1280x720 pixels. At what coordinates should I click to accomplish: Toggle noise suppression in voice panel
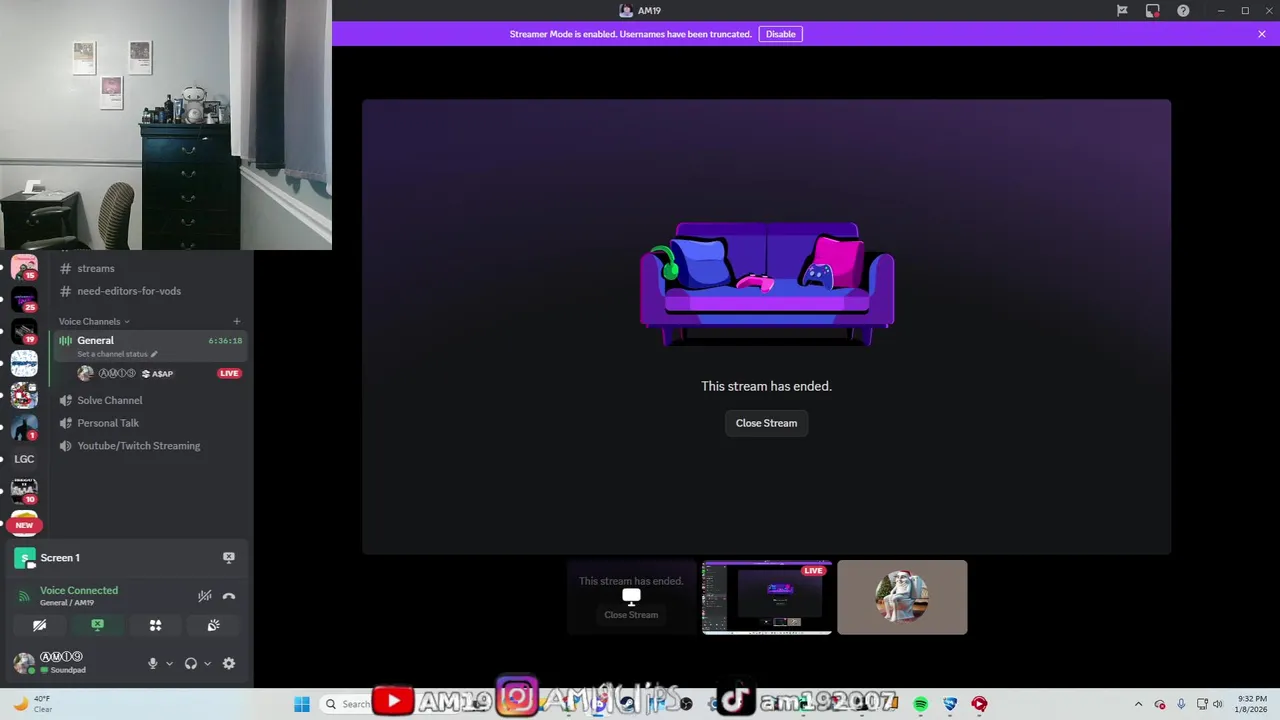205,596
